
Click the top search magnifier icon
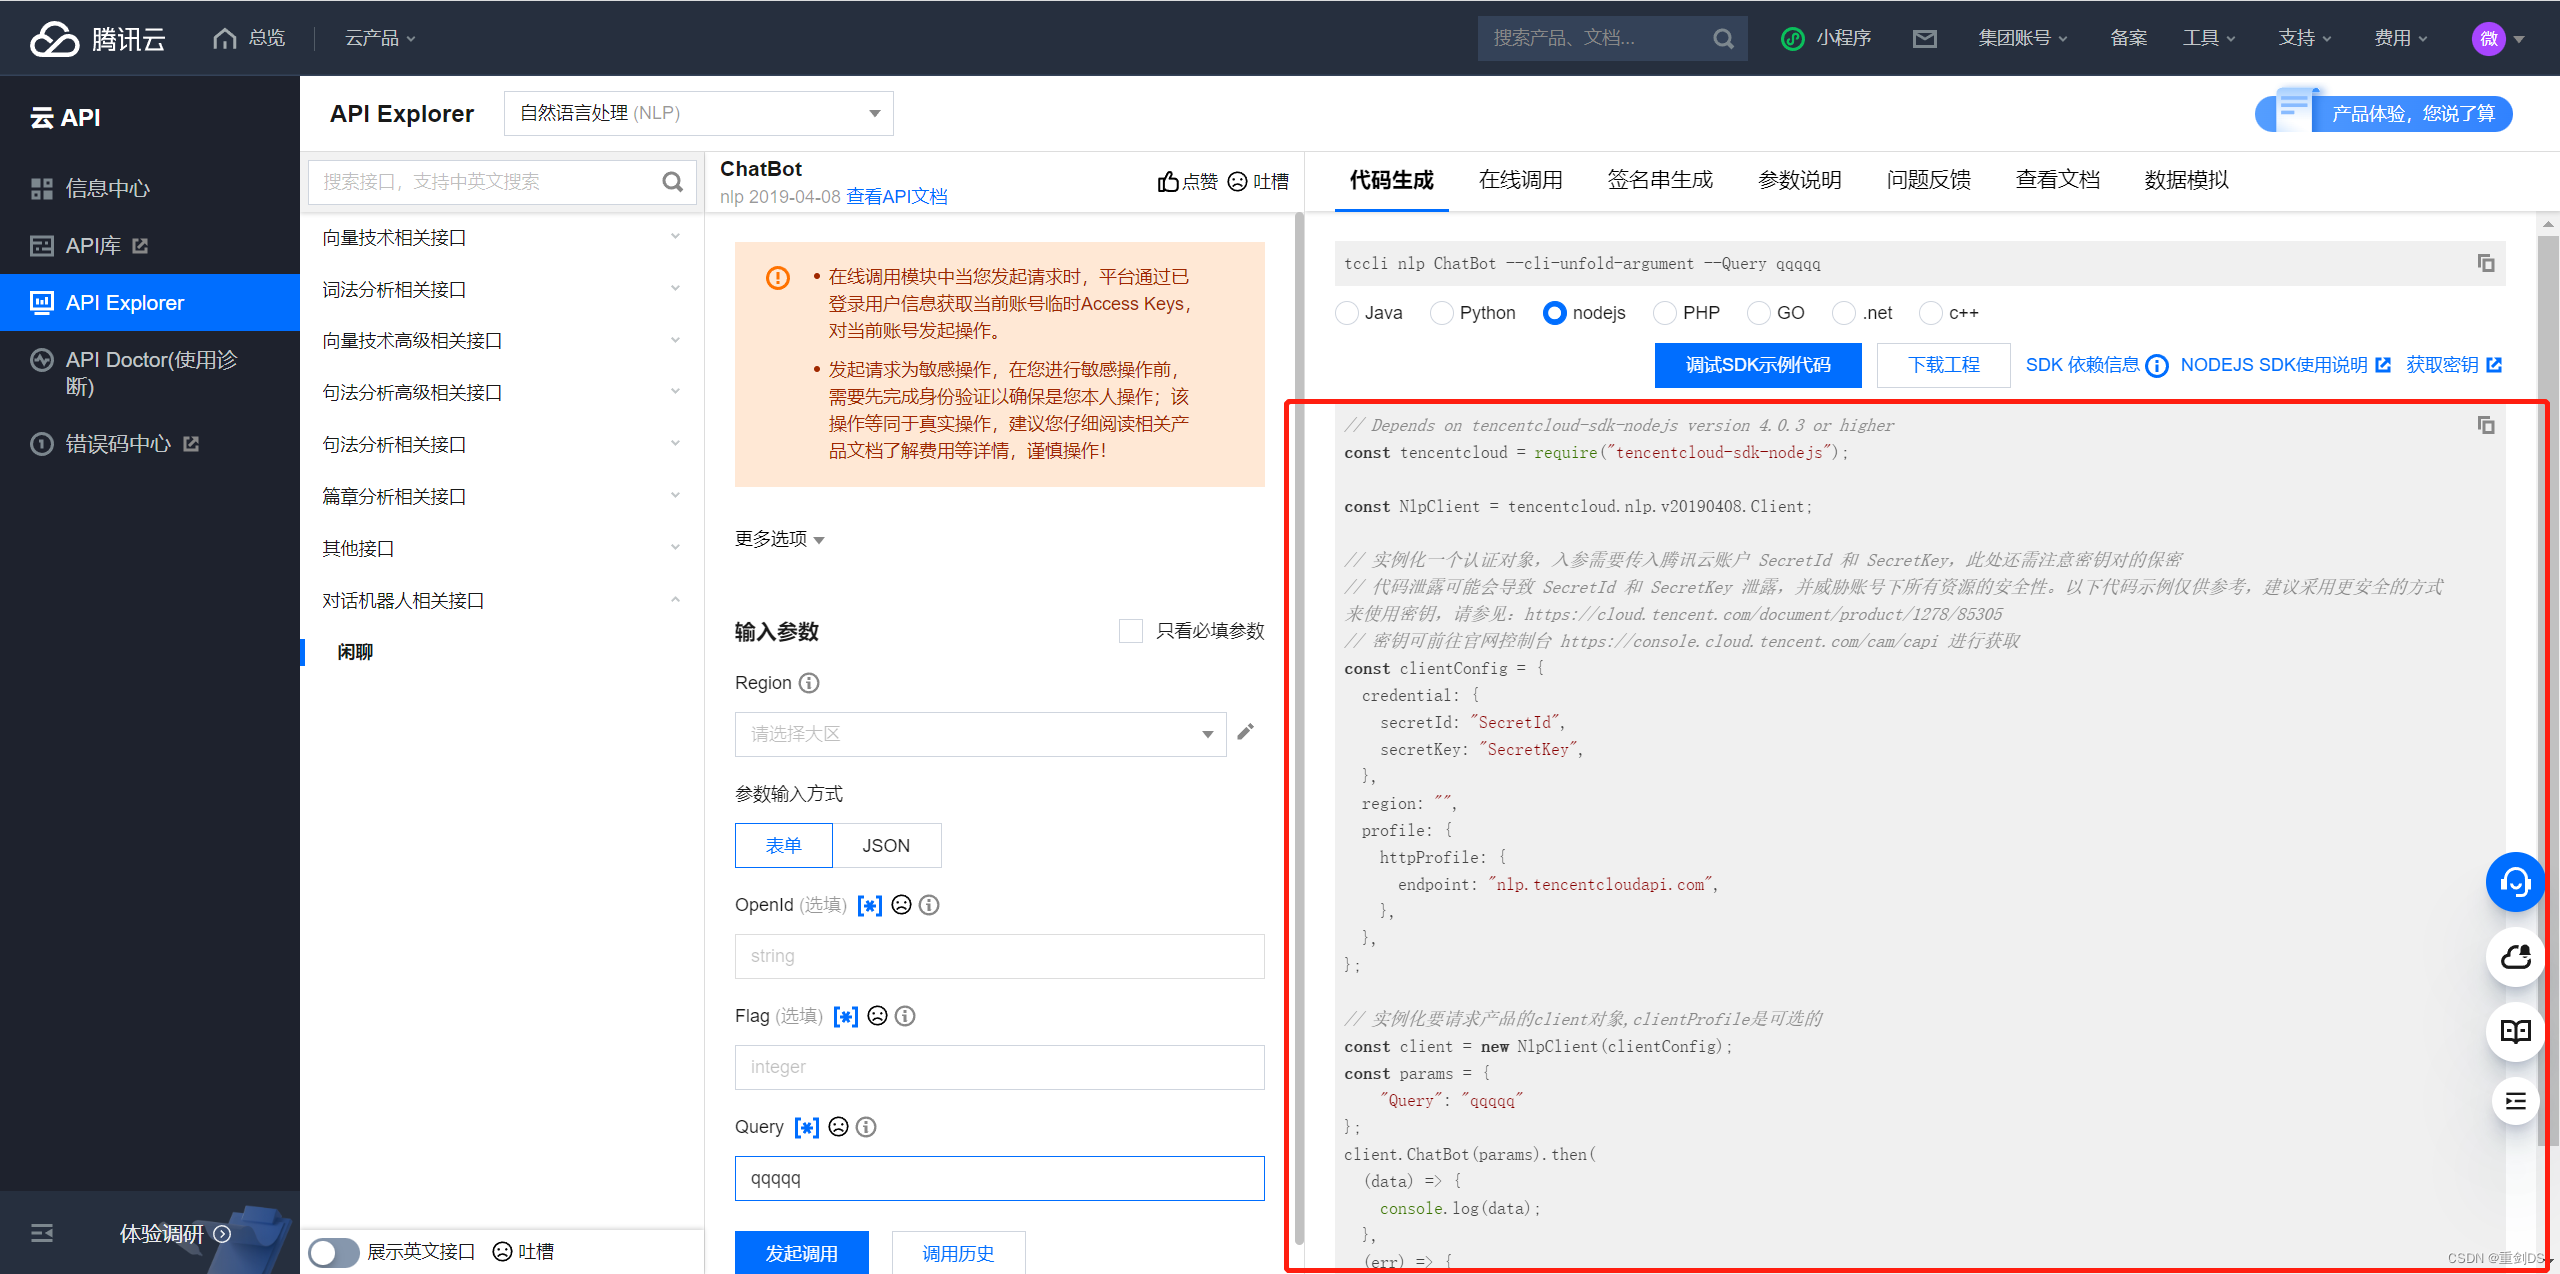1723,38
